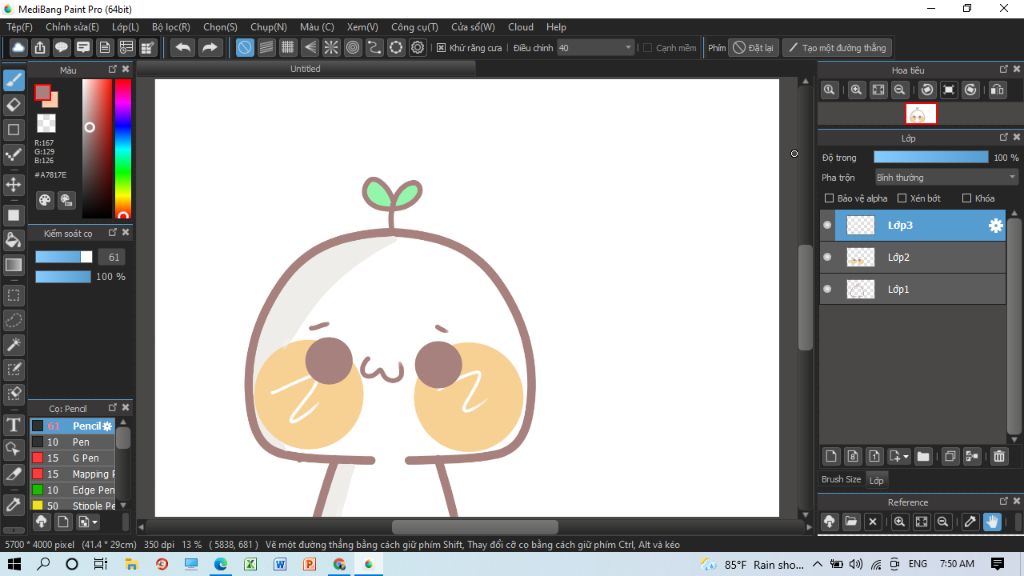Open the Lớp3 layer settings gear

point(995,225)
